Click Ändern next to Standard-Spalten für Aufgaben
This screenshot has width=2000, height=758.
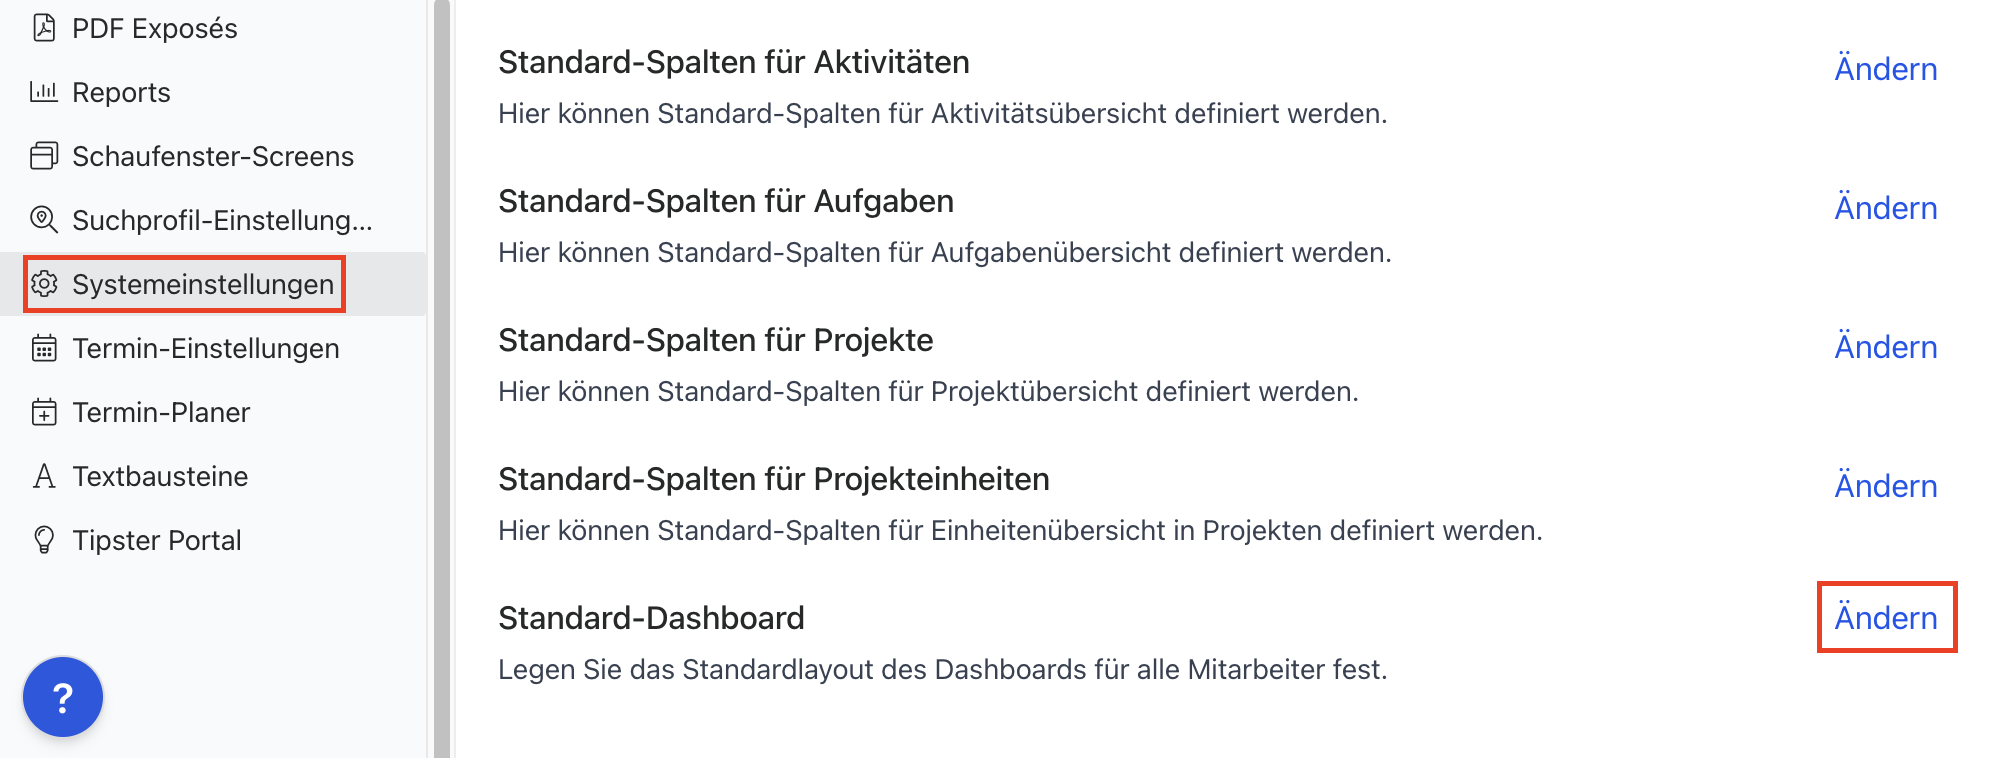(1885, 208)
